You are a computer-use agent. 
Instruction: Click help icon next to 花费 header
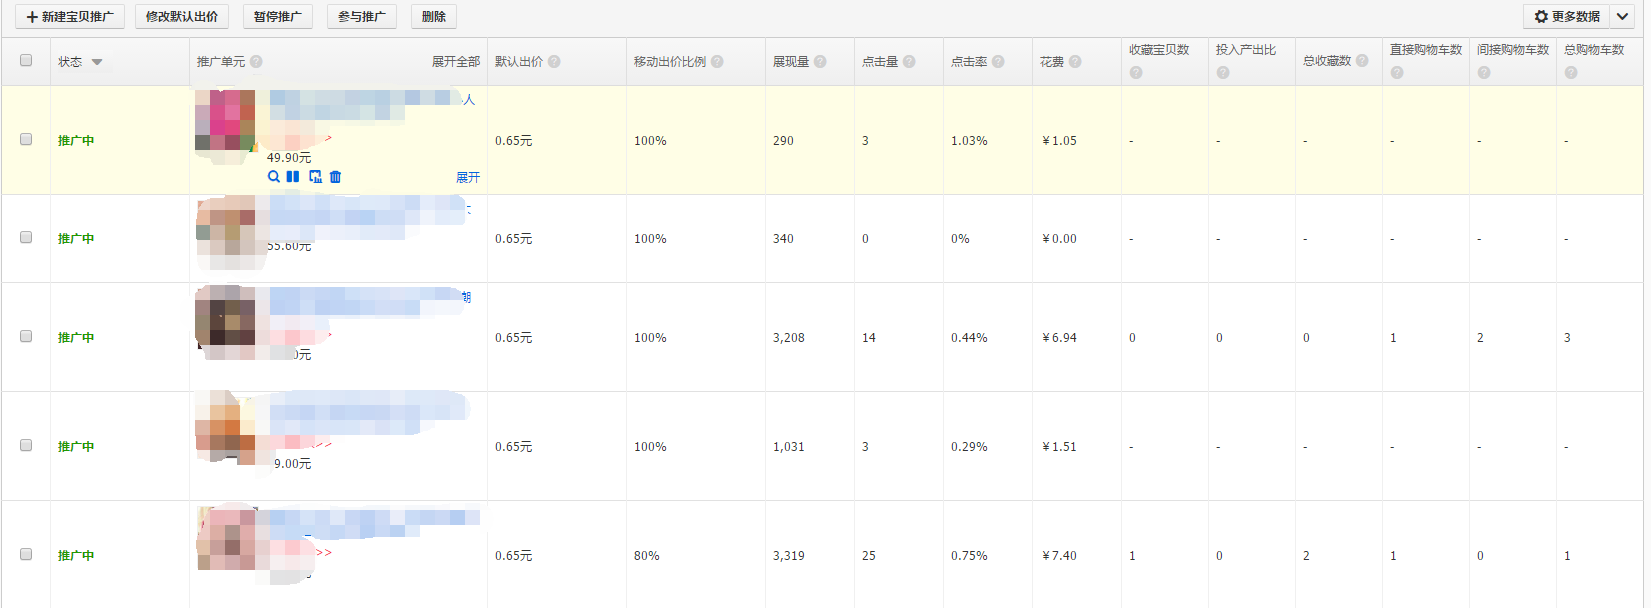point(1075,62)
